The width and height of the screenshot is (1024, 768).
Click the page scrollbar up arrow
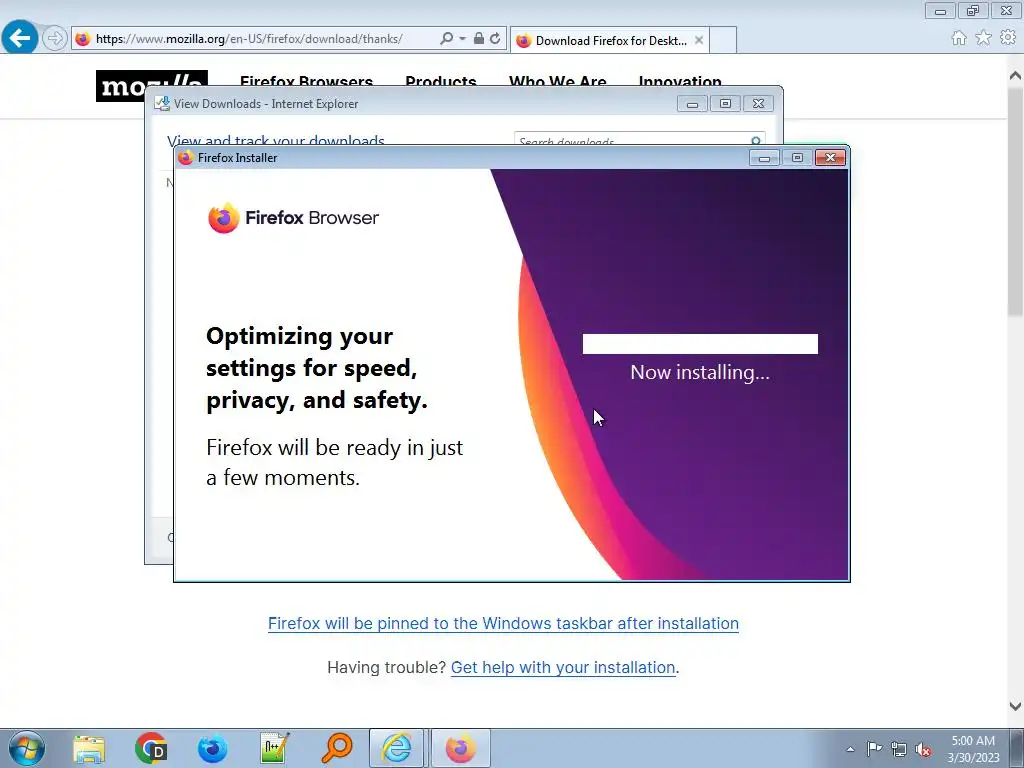pyautogui.click(x=1015, y=75)
